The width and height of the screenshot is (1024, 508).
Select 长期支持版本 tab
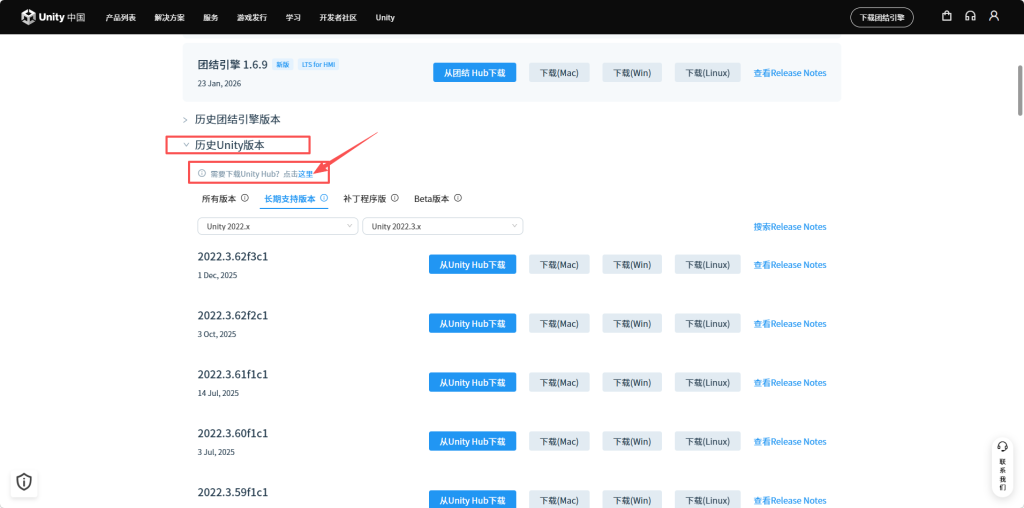(x=290, y=198)
